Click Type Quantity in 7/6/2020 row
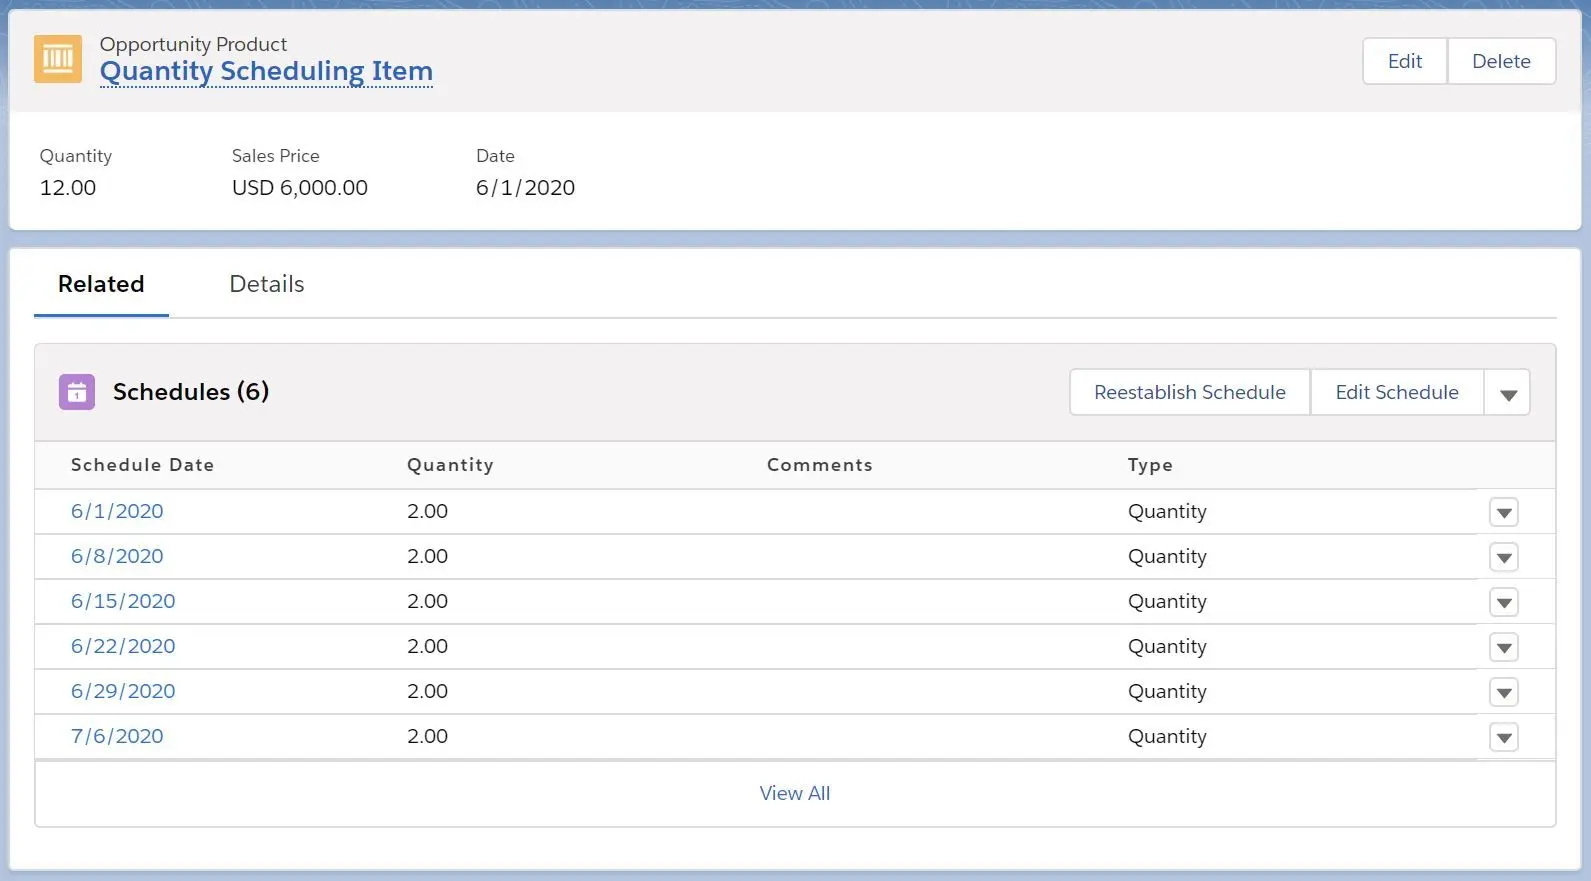This screenshot has width=1591, height=881. (1167, 737)
